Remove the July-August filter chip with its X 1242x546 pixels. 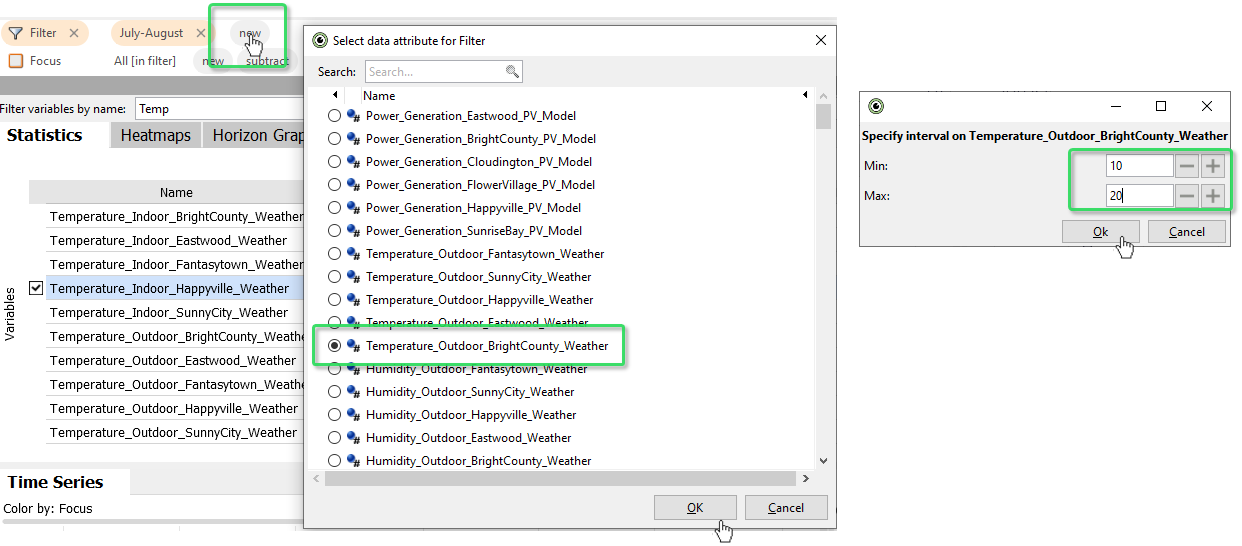coord(201,33)
